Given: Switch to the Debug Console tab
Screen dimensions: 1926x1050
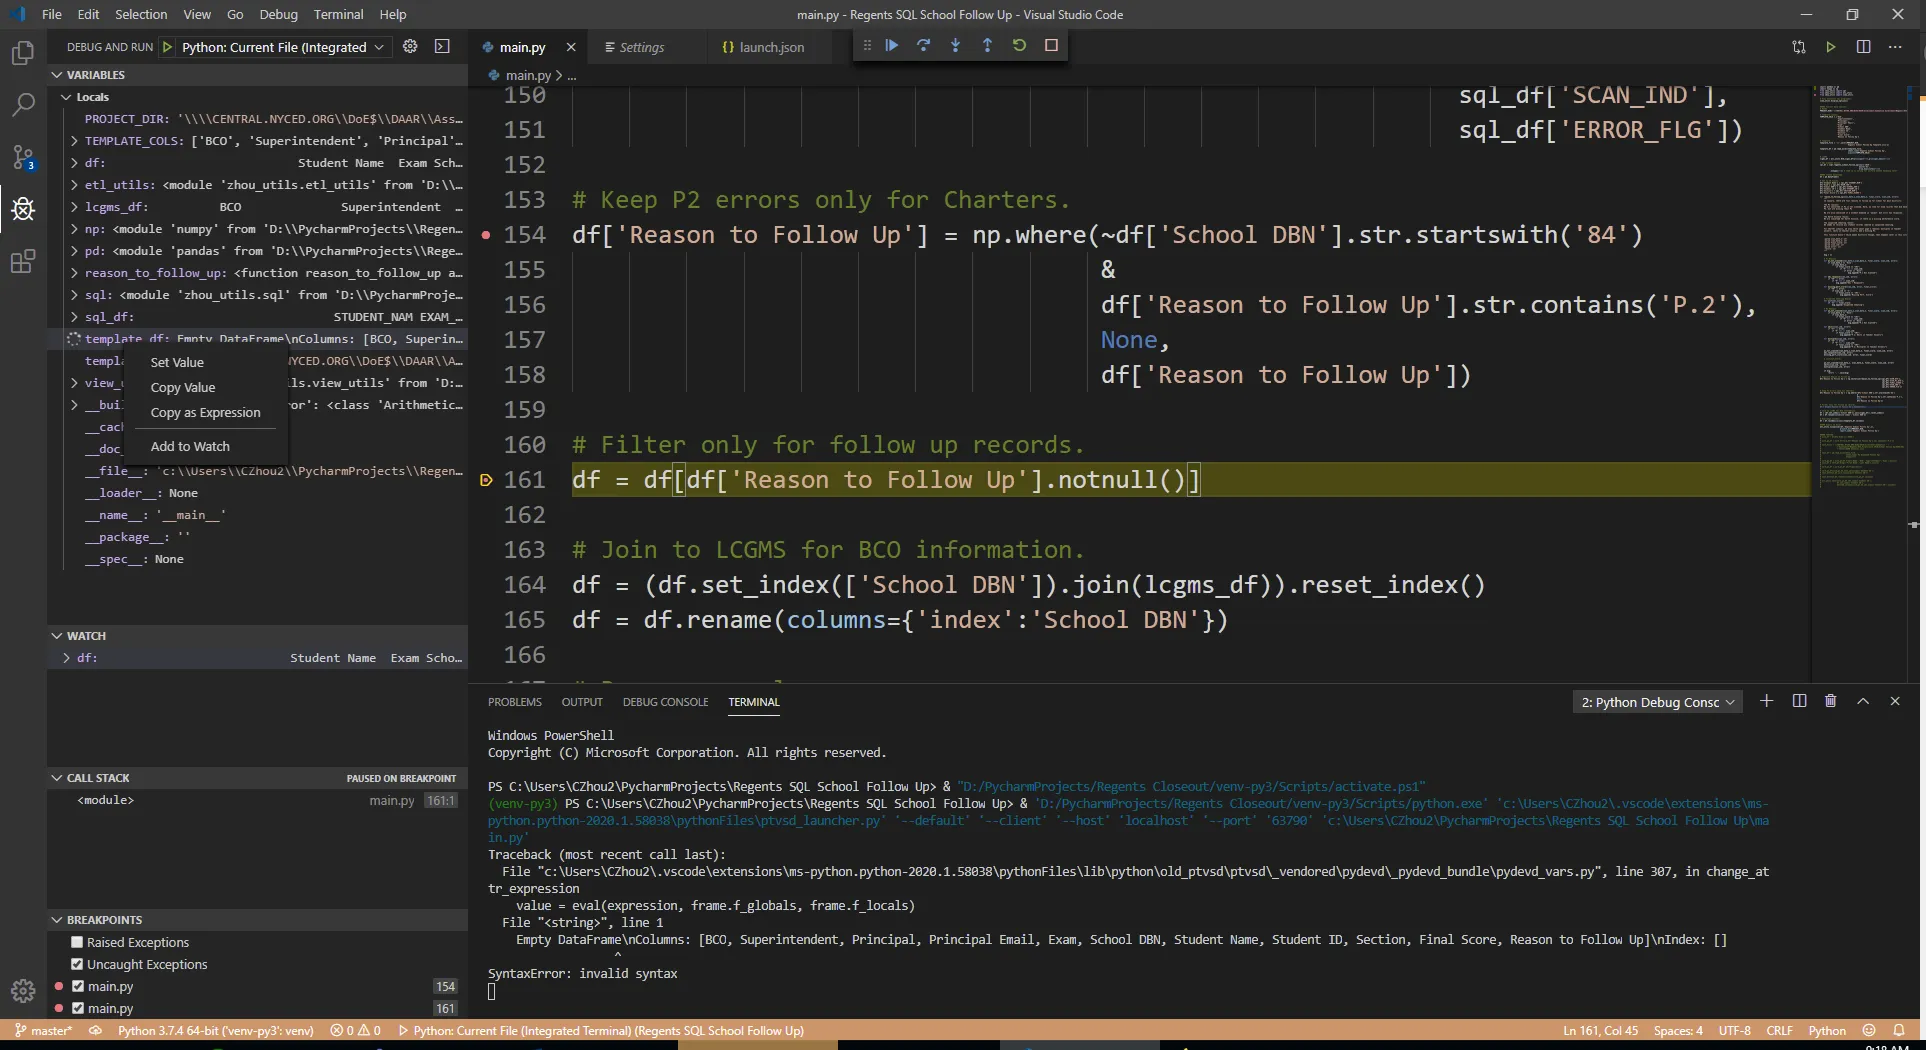Looking at the screenshot, I should 665,702.
